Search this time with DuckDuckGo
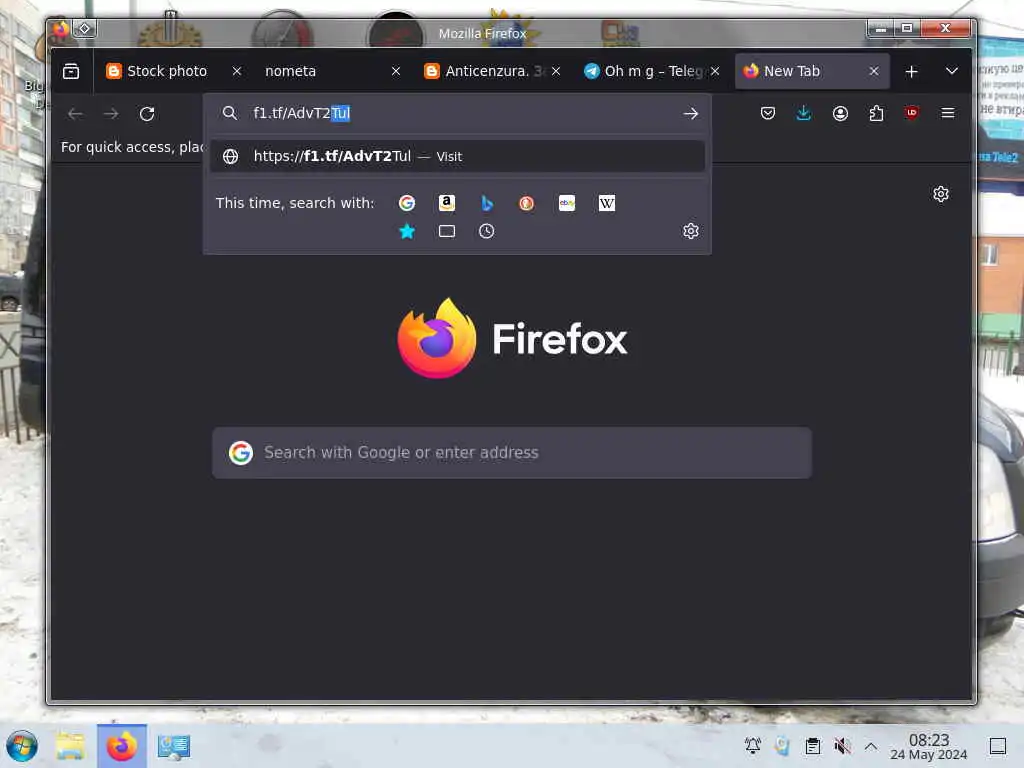The height and width of the screenshot is (768, 1024). 526,203
